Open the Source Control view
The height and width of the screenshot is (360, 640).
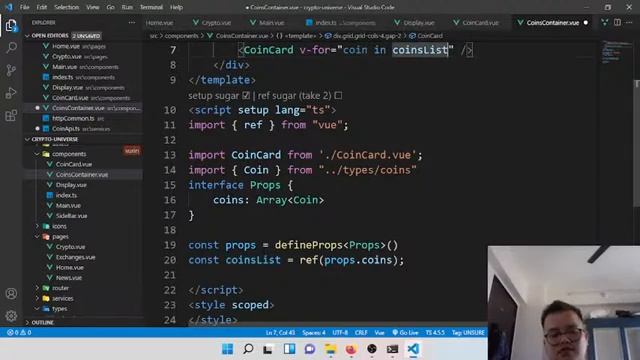point(11,70)
